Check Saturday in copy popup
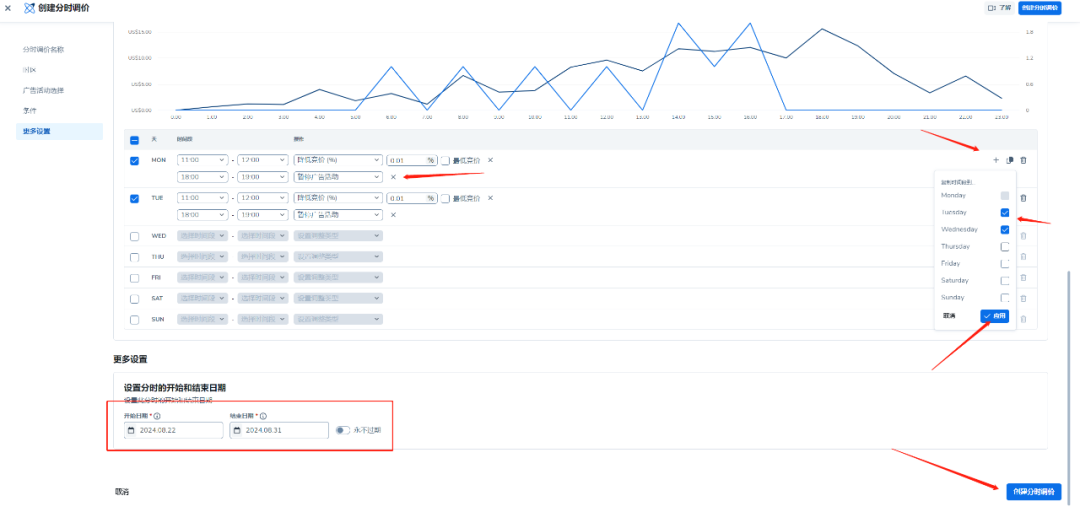The image size is (1080, 512). point(1005,280)
